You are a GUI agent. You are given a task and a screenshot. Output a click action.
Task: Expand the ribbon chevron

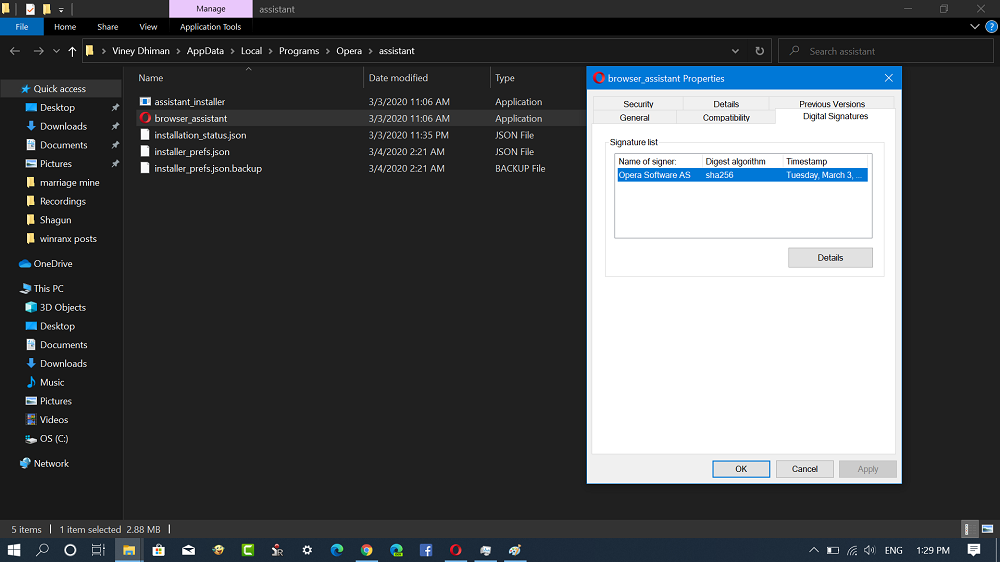974,27
